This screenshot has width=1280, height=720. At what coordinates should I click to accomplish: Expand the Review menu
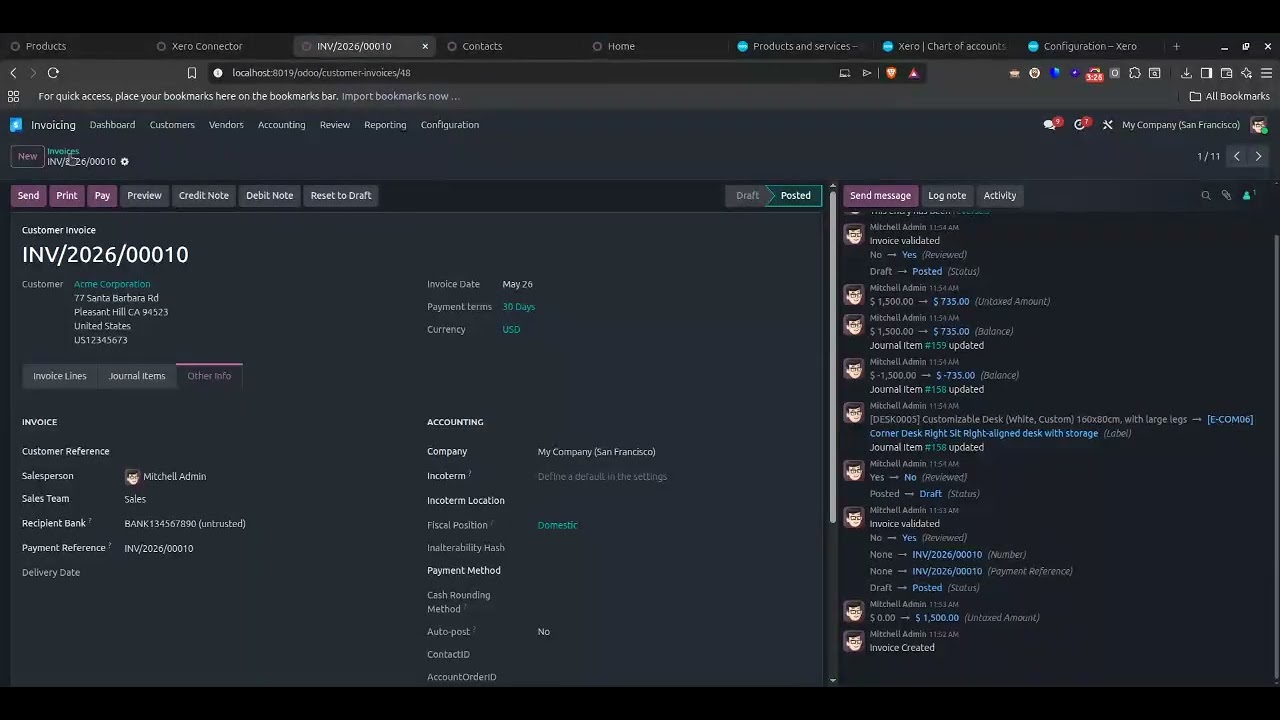335,125
